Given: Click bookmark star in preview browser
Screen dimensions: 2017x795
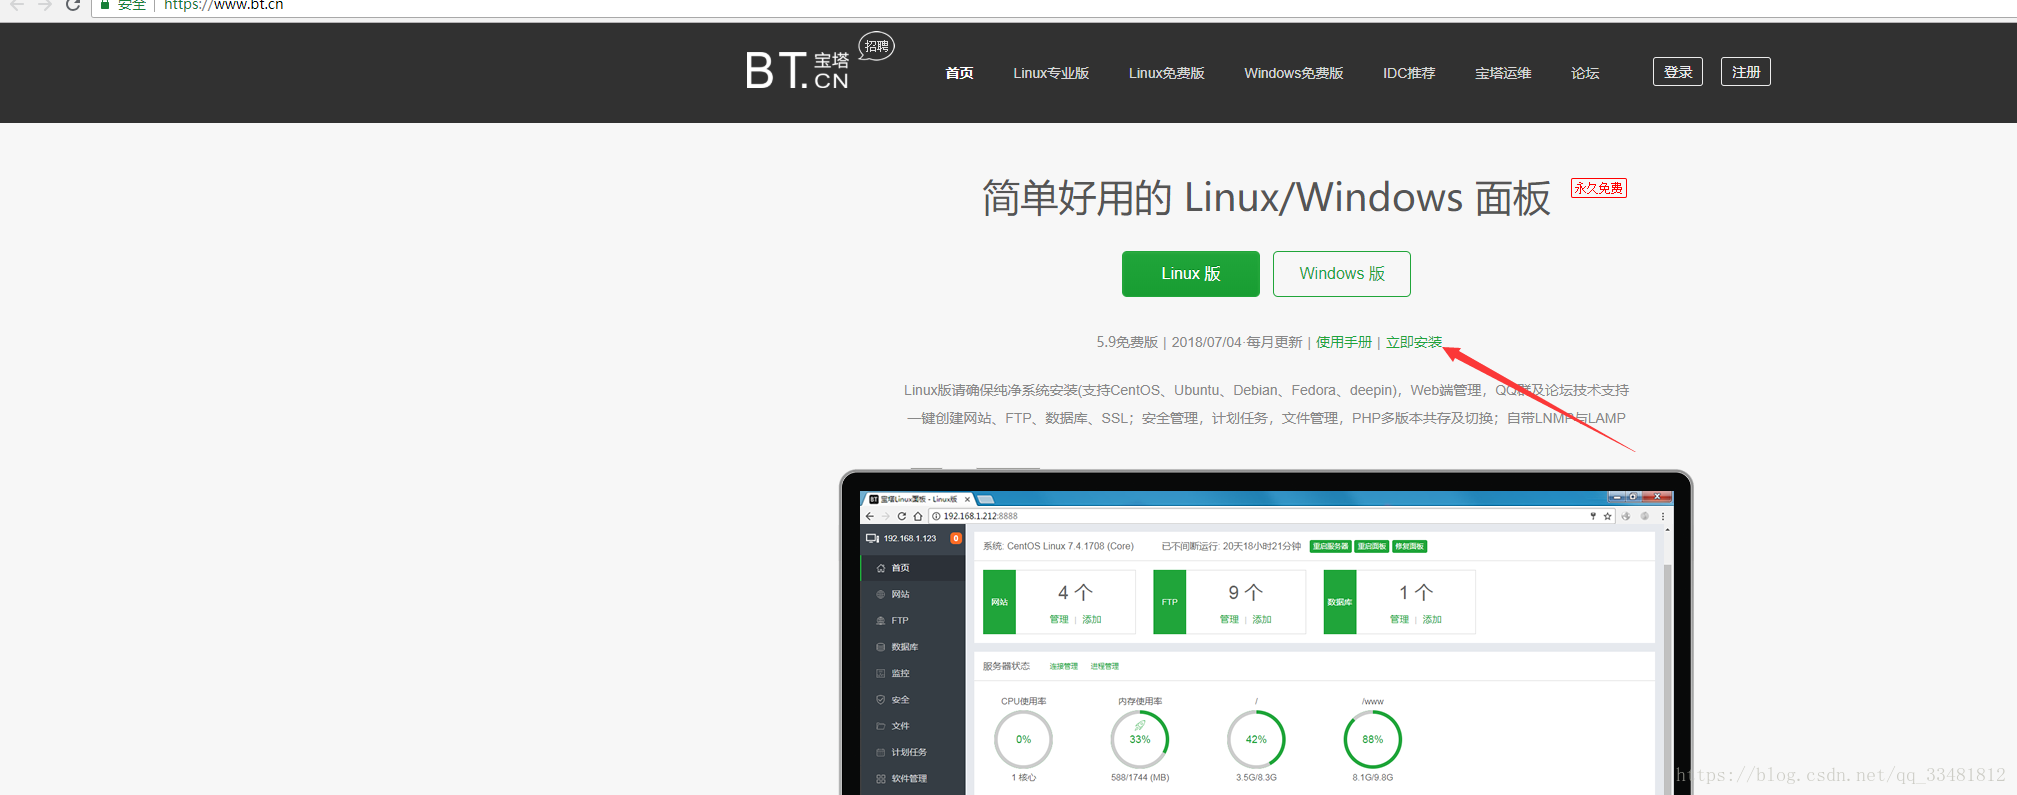Looking at the screenshot, I should 1608,516.
